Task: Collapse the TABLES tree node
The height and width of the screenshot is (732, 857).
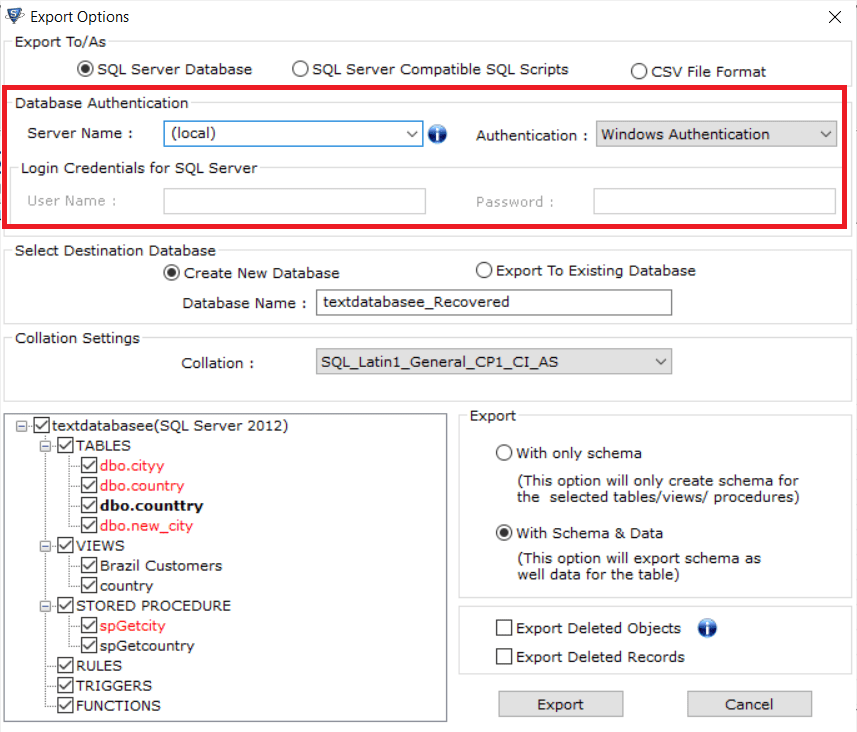Action: (45, 445)
